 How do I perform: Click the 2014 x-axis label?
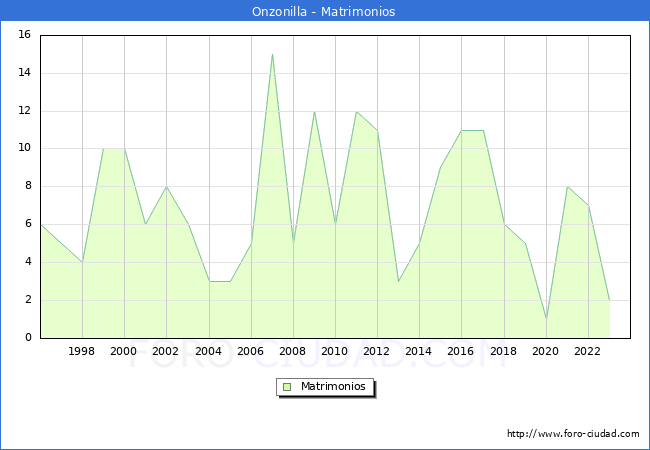[x=419, y=351]
